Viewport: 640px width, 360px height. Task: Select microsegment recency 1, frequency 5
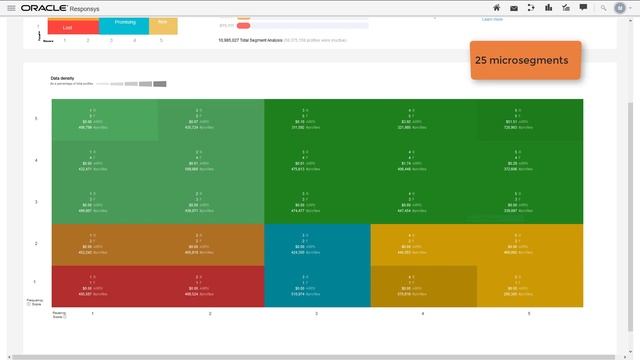[x=105, y=120]
